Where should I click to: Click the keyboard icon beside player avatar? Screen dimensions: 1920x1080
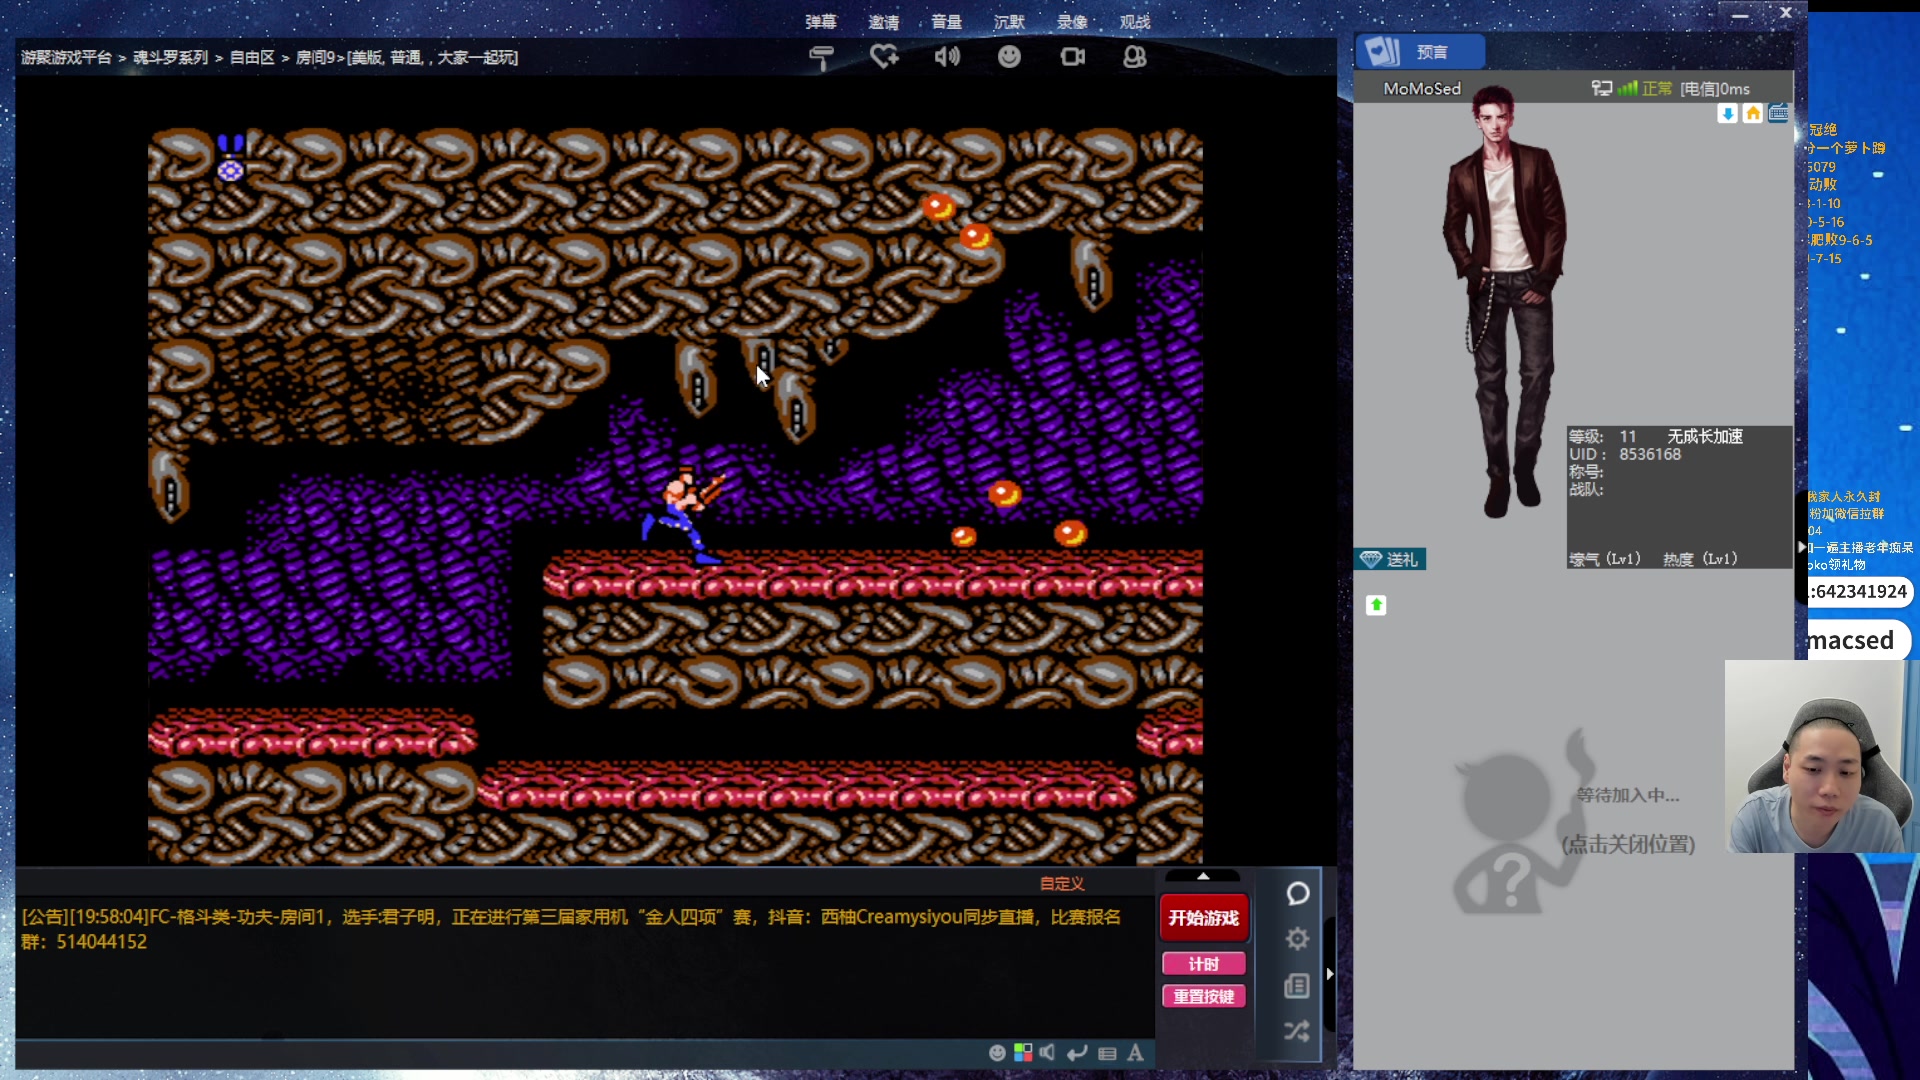click(1778, 114)
